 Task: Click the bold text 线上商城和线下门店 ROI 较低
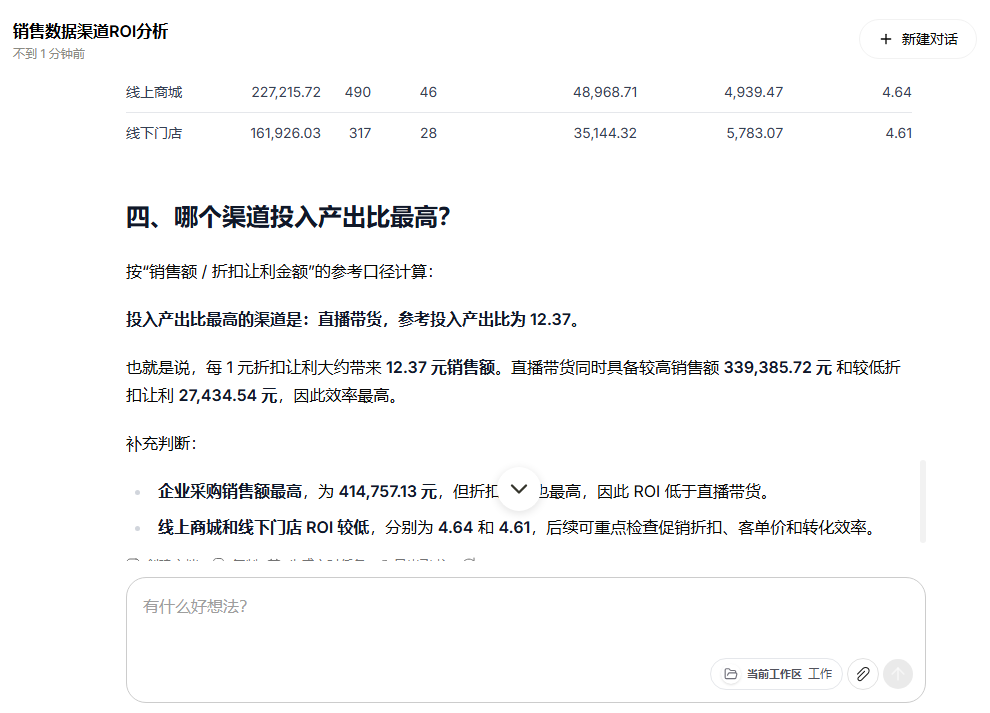pyautogui.click(x=263, y=527)
